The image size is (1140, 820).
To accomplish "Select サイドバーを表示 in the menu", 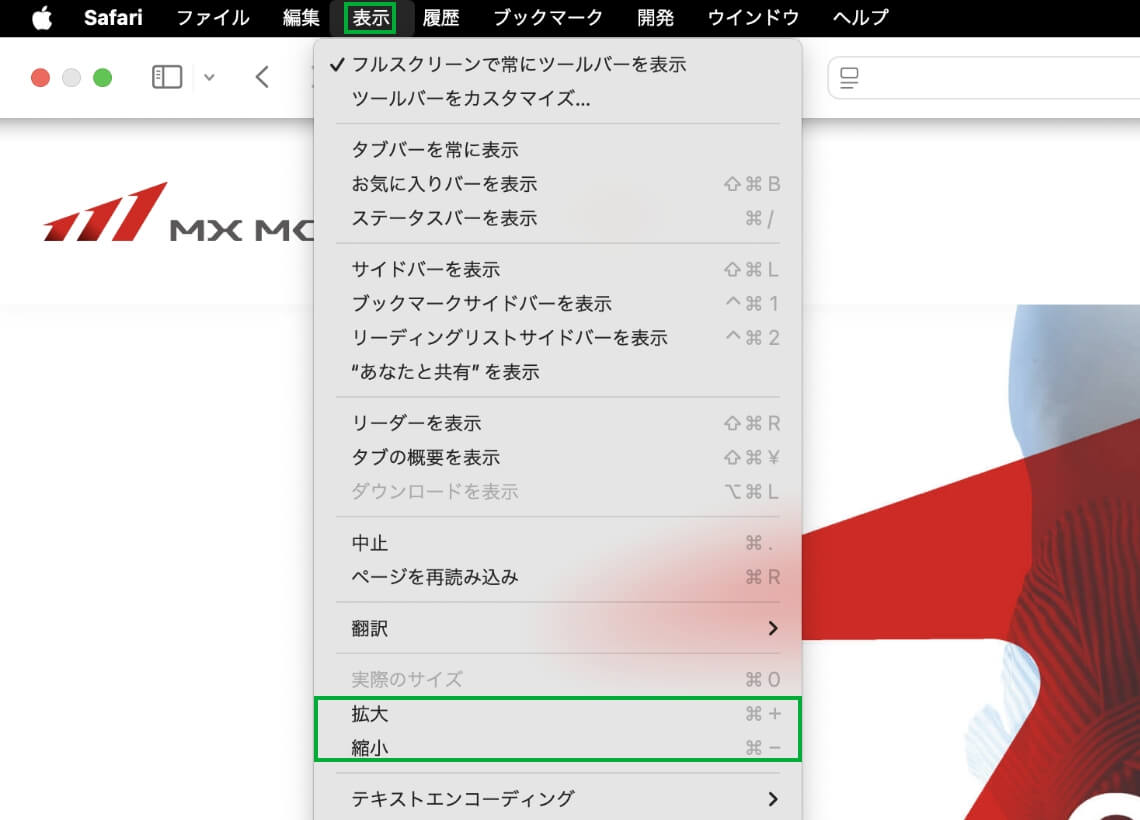I will [x=425, y=269].
